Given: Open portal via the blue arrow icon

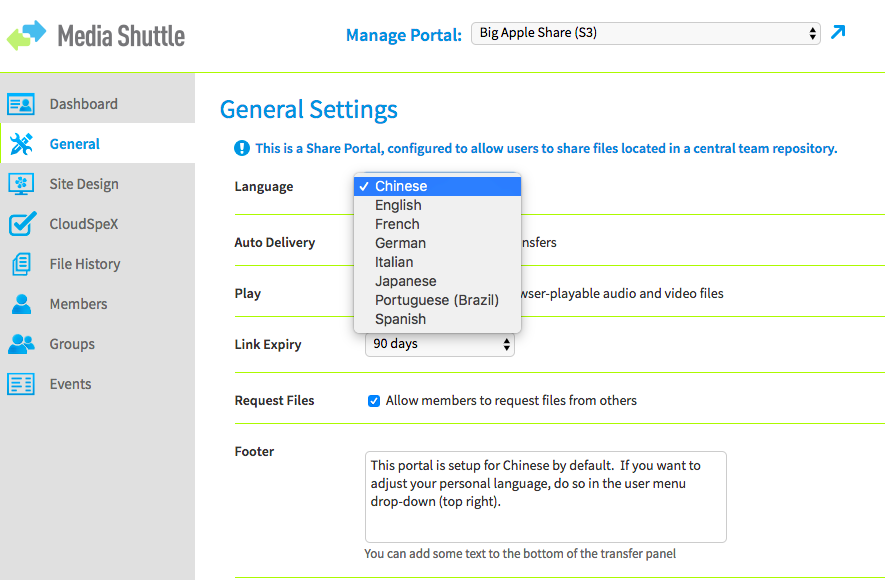Looking at the screenshot, I should tap(838, 32).
